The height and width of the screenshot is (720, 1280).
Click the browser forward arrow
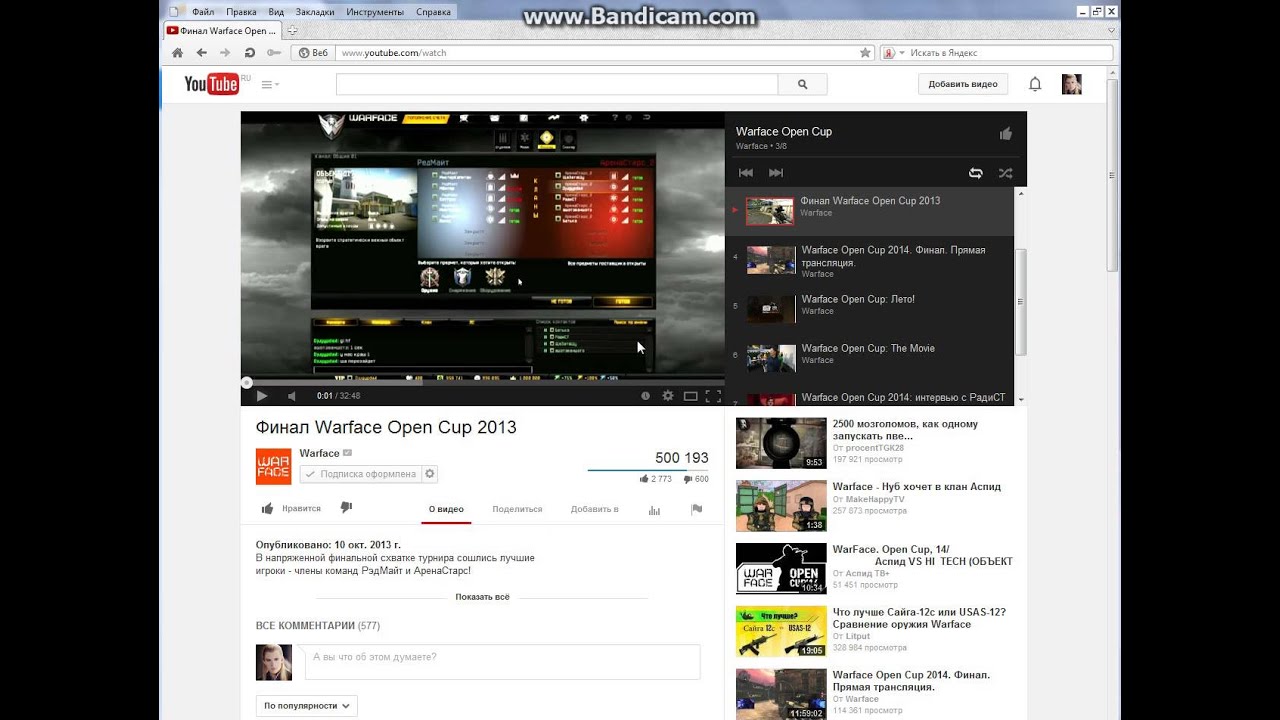tap(225, 53)
